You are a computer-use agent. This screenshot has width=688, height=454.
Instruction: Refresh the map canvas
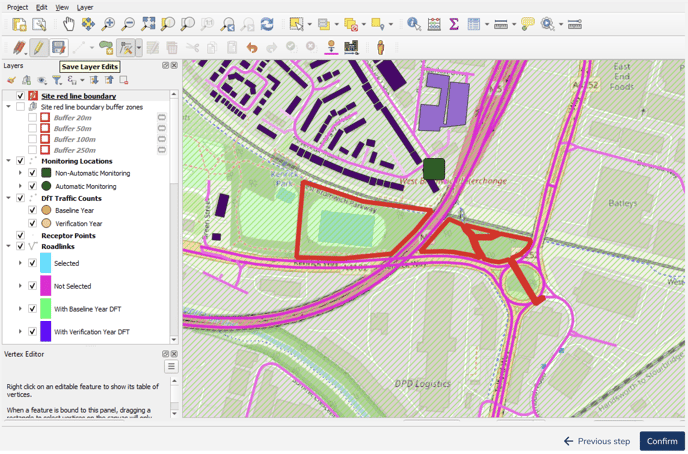point(267,24)
